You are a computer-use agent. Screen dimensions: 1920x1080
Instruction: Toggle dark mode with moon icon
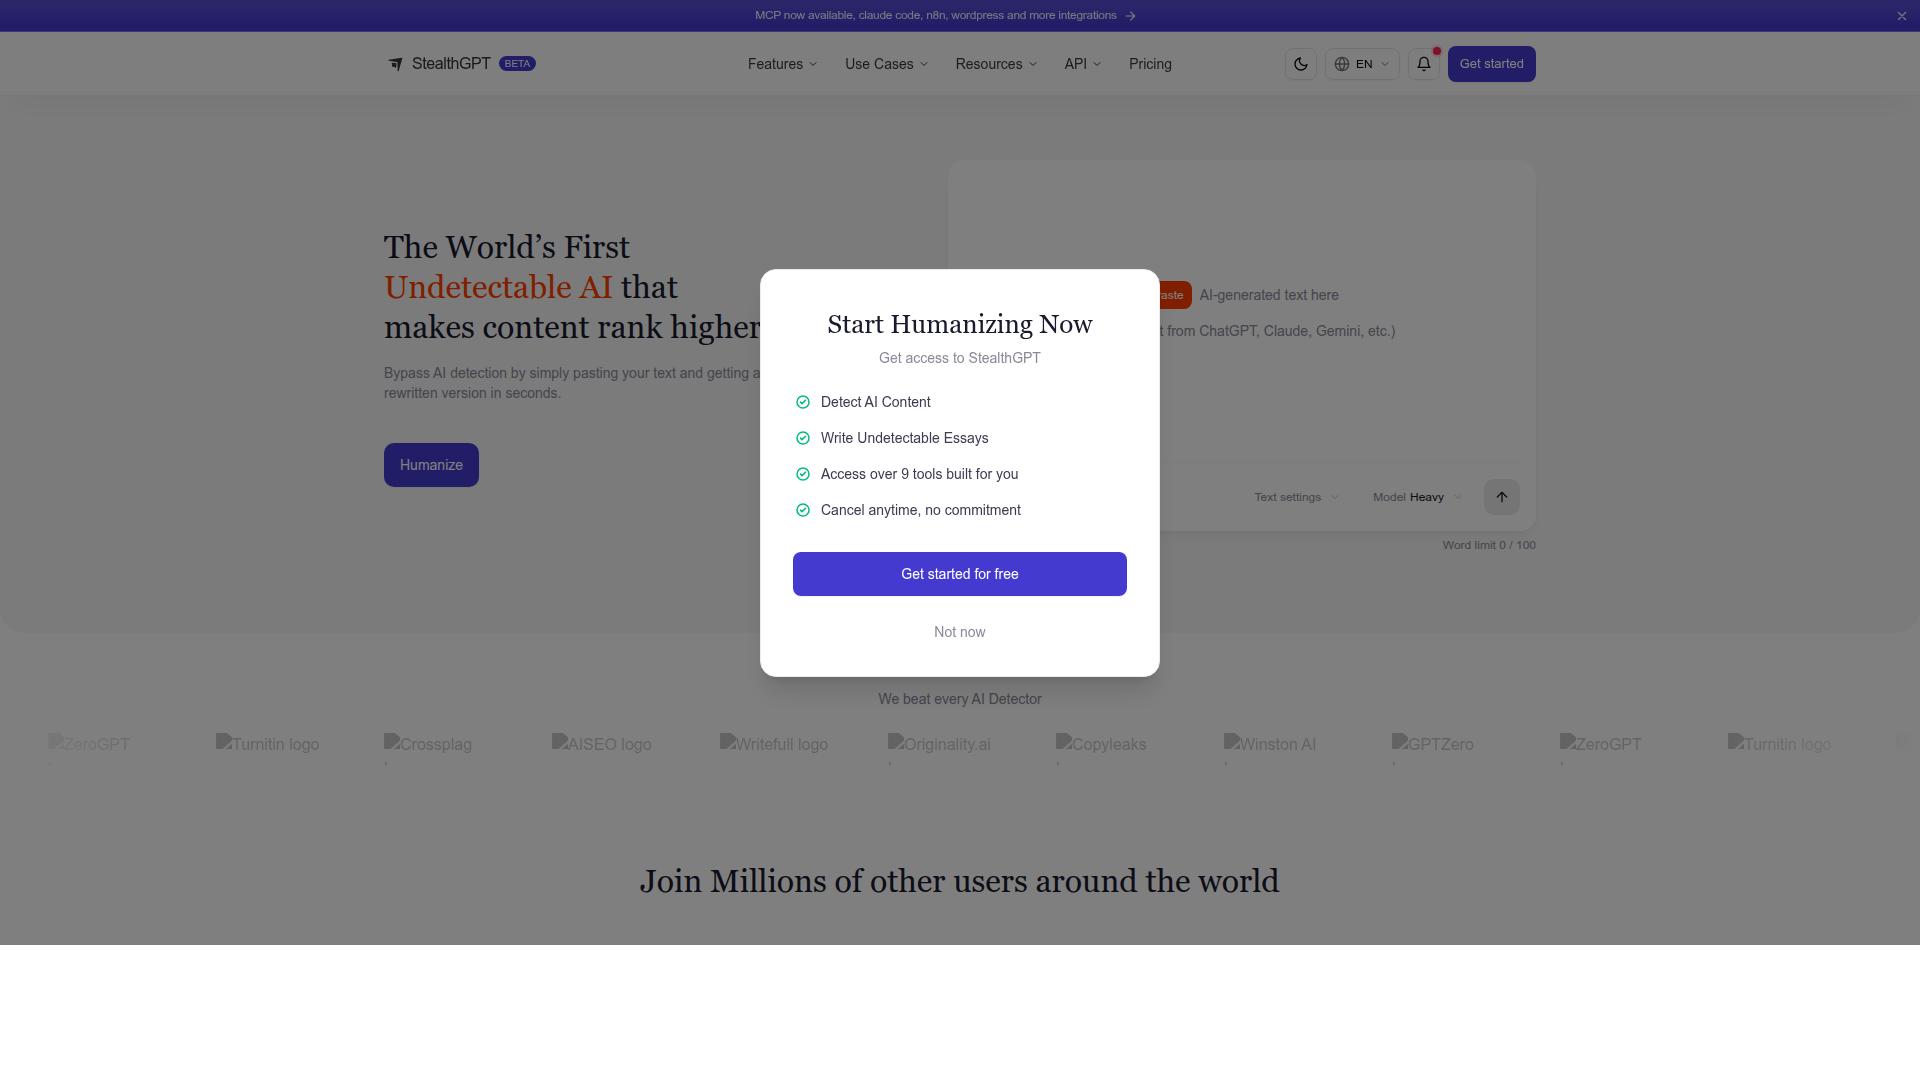click(1300, 64)
